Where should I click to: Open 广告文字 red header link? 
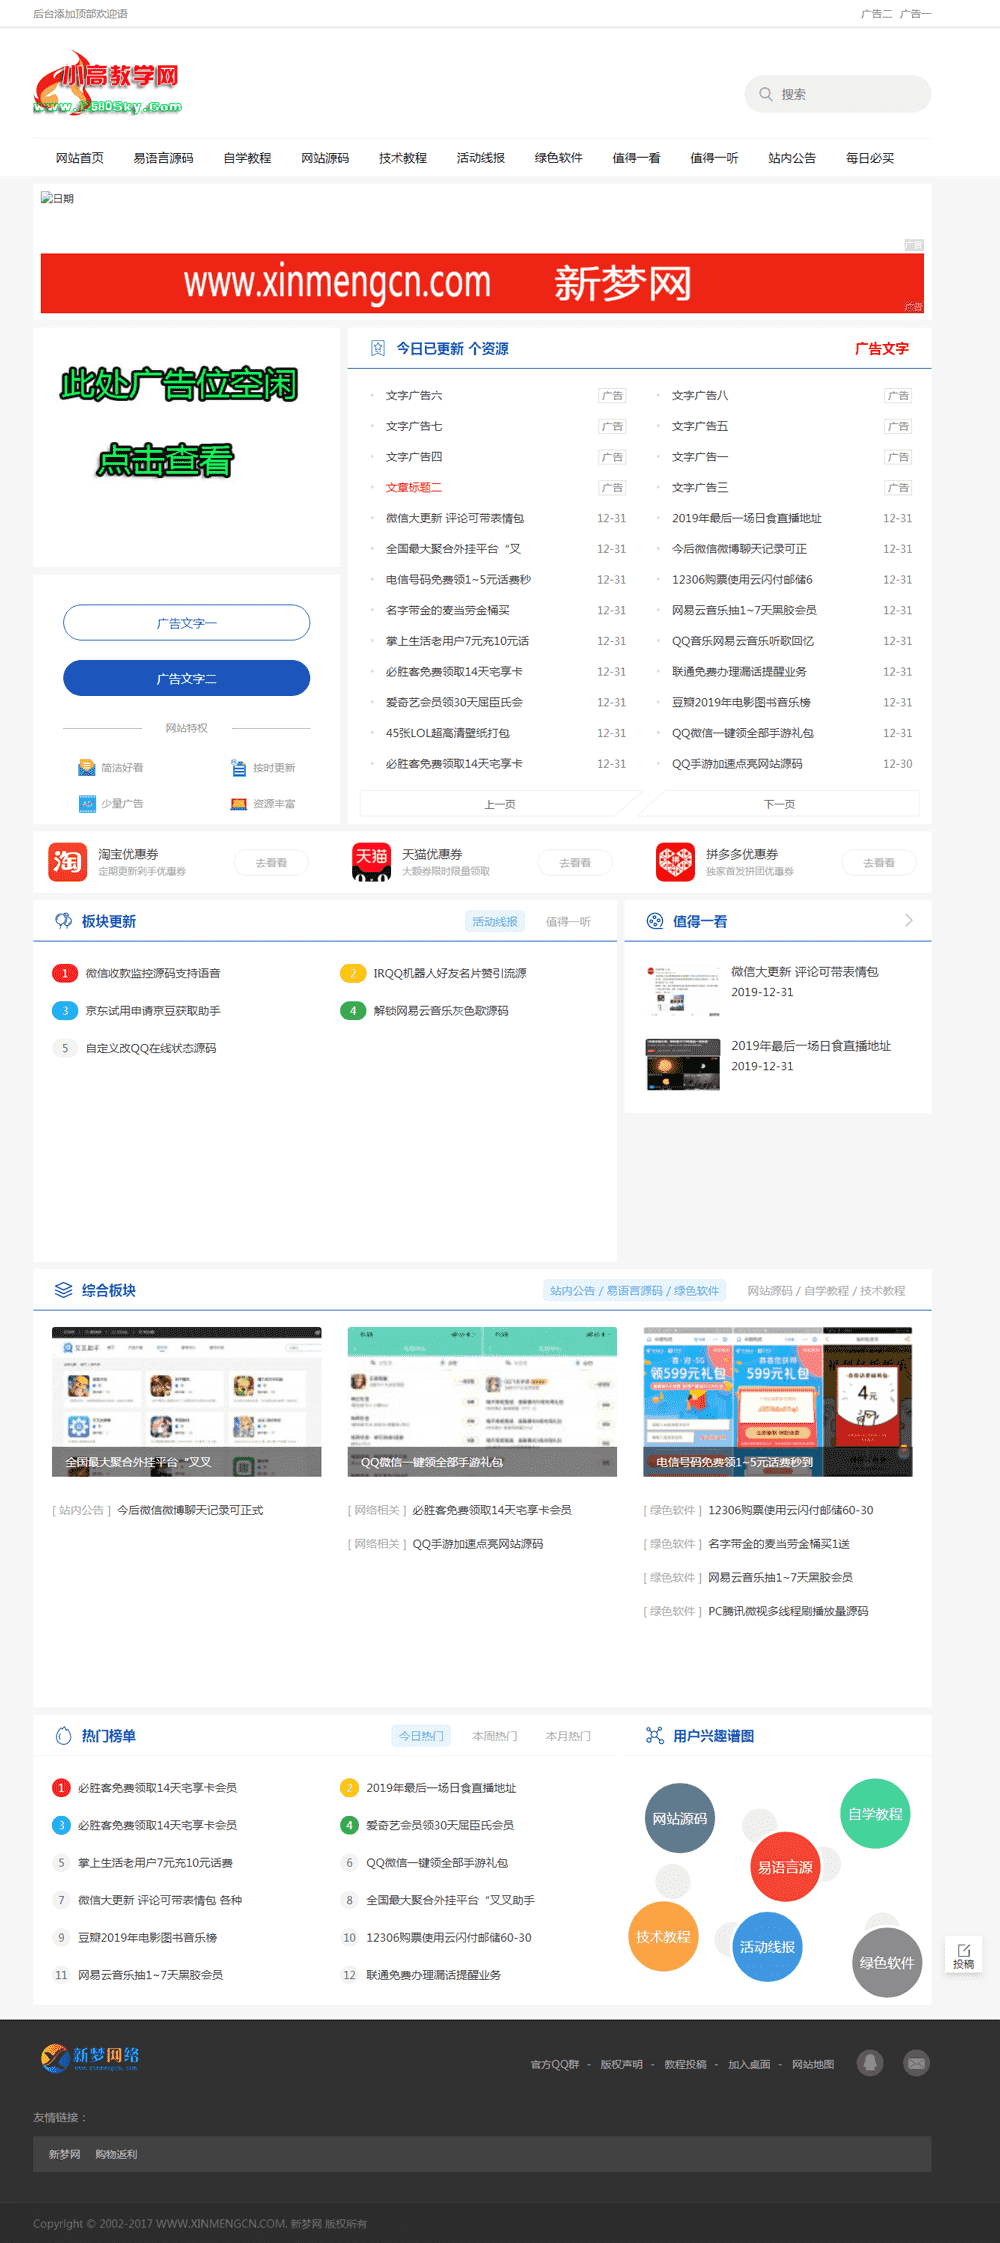(x=881, y=348)
